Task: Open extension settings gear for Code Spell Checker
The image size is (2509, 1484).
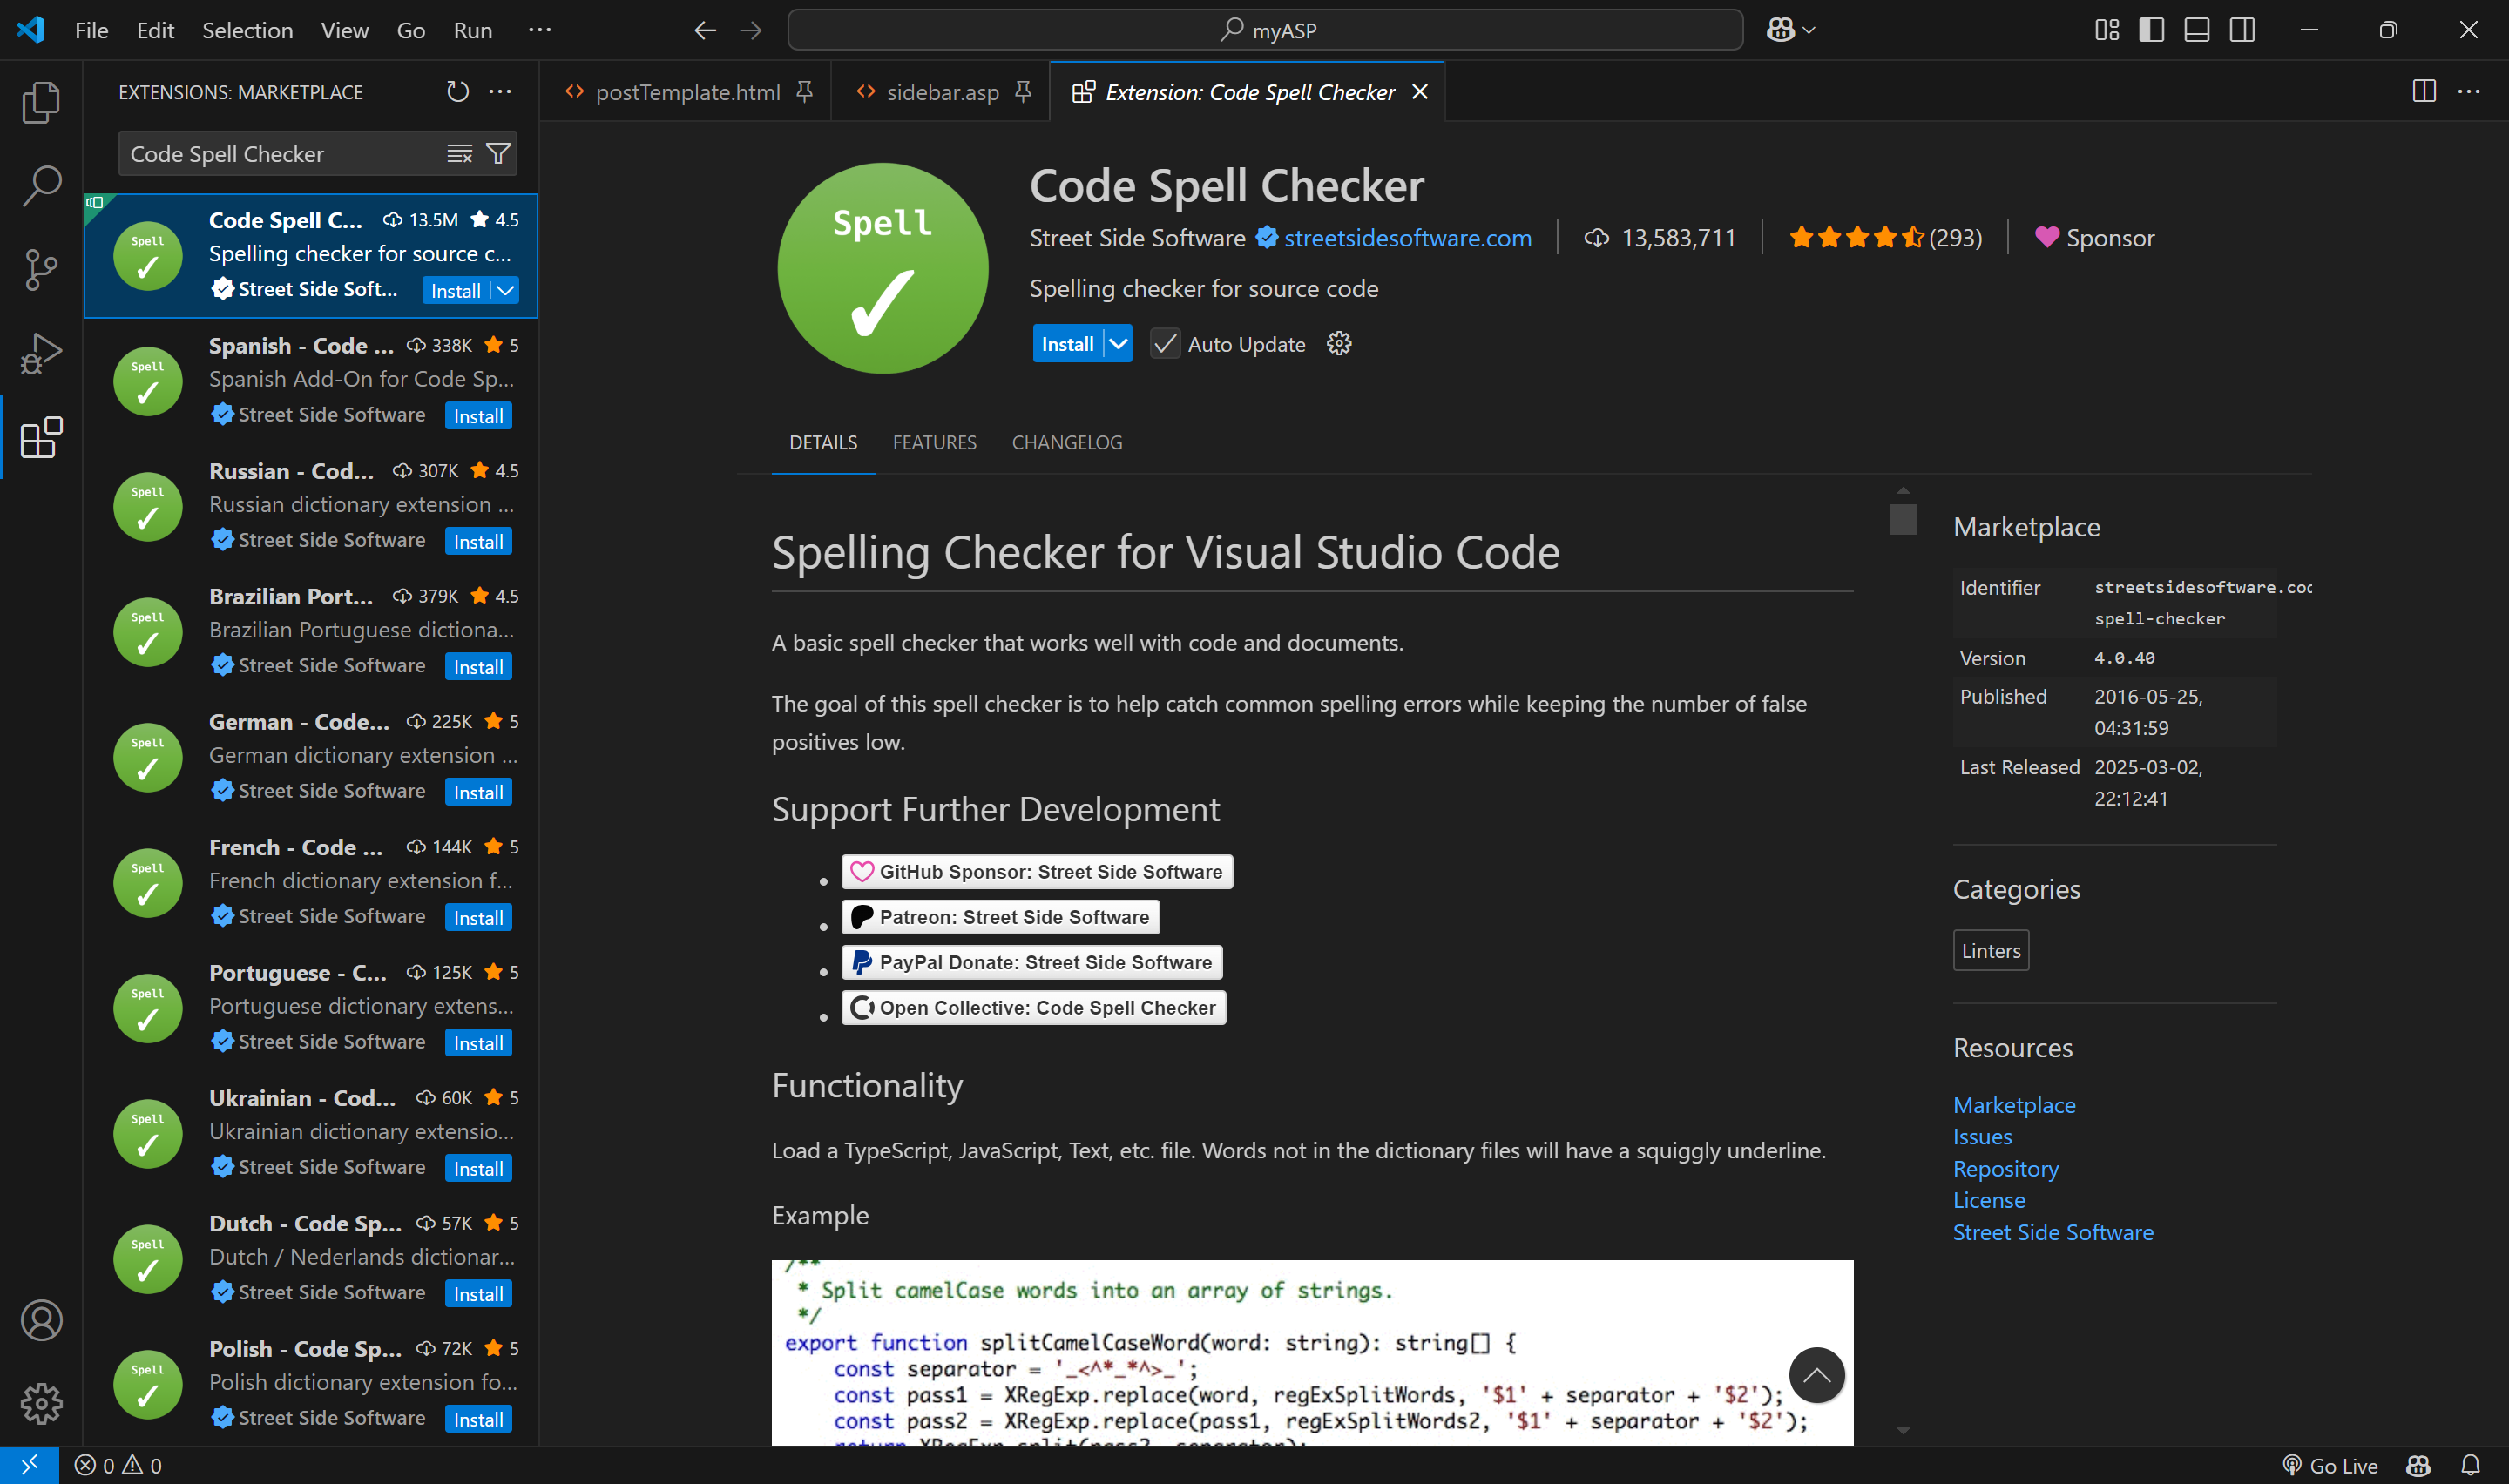Action: [x=1339, y=344]
